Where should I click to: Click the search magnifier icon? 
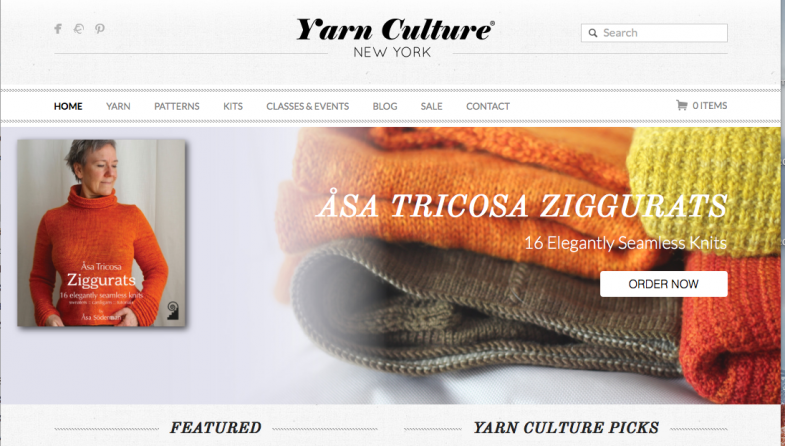593,33
